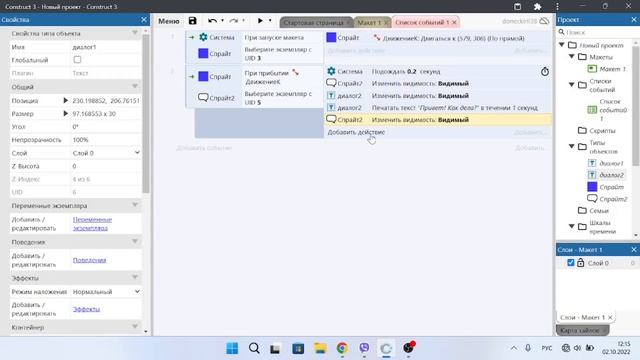
Task: Open browser extensions puzzle icon
Action: (x=538, y=7)
